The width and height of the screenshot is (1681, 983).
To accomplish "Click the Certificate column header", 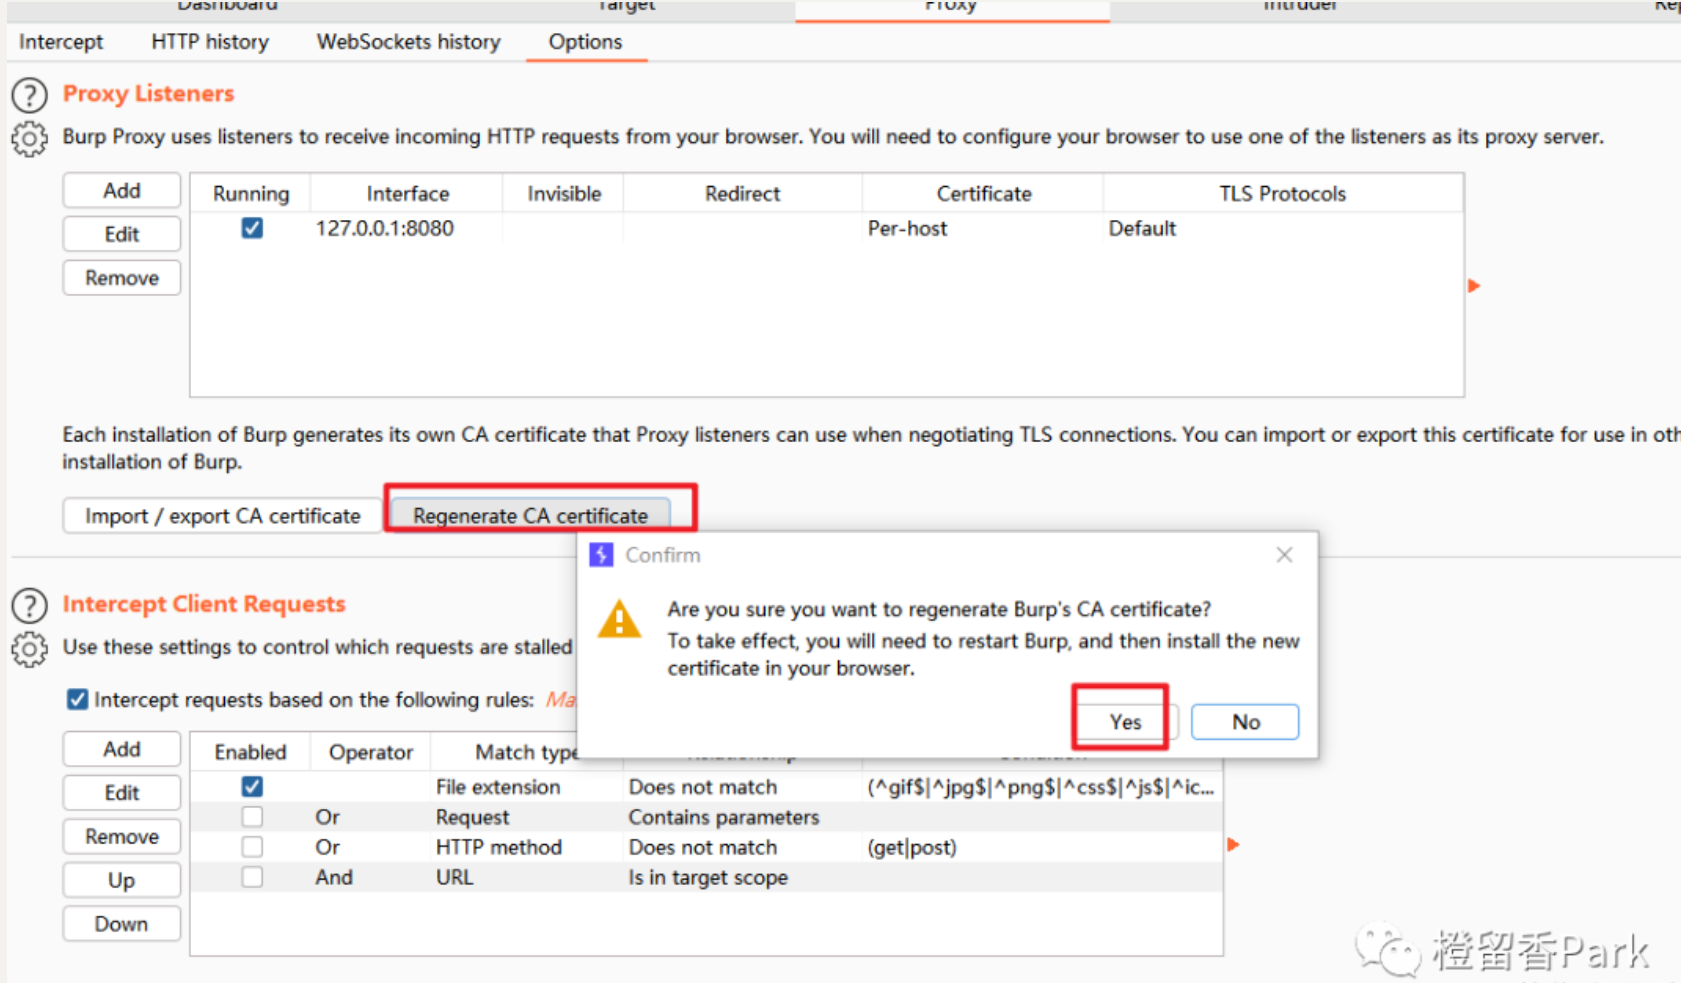I will tap(983, 194).
